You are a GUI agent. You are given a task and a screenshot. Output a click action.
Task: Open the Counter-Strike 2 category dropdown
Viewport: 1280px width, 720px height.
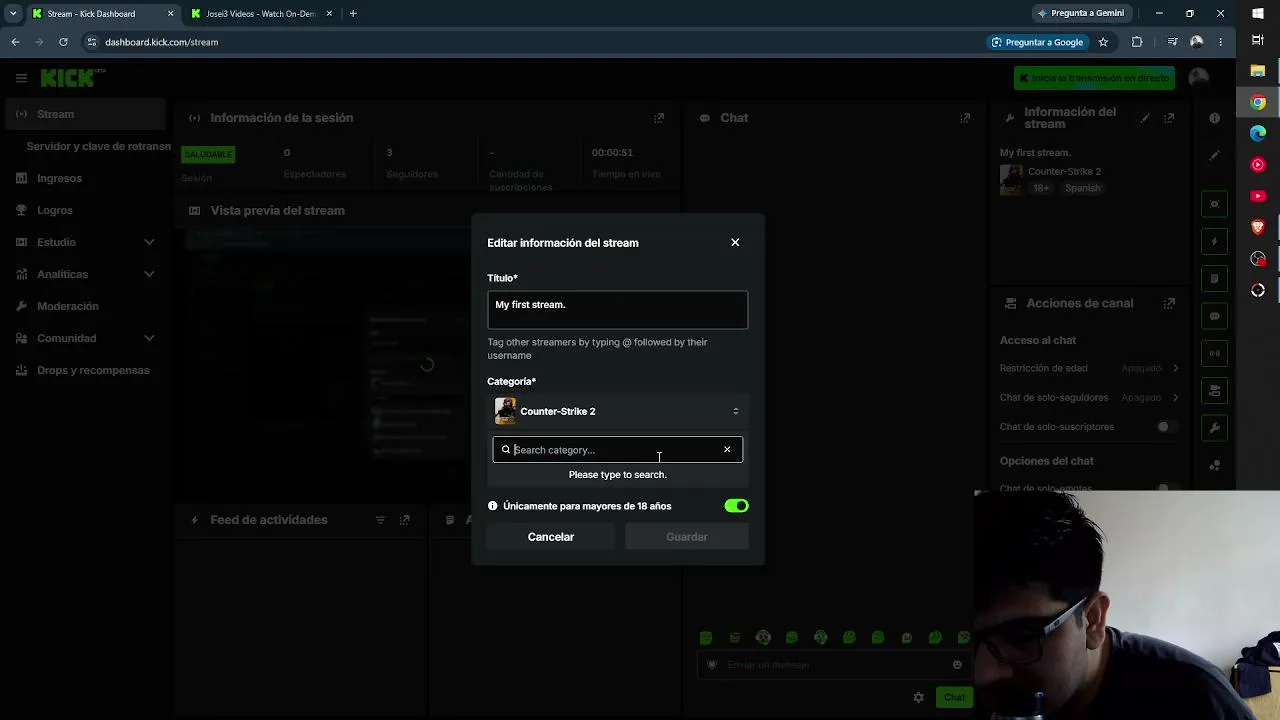pyautogui.click(x=617, y=411)
